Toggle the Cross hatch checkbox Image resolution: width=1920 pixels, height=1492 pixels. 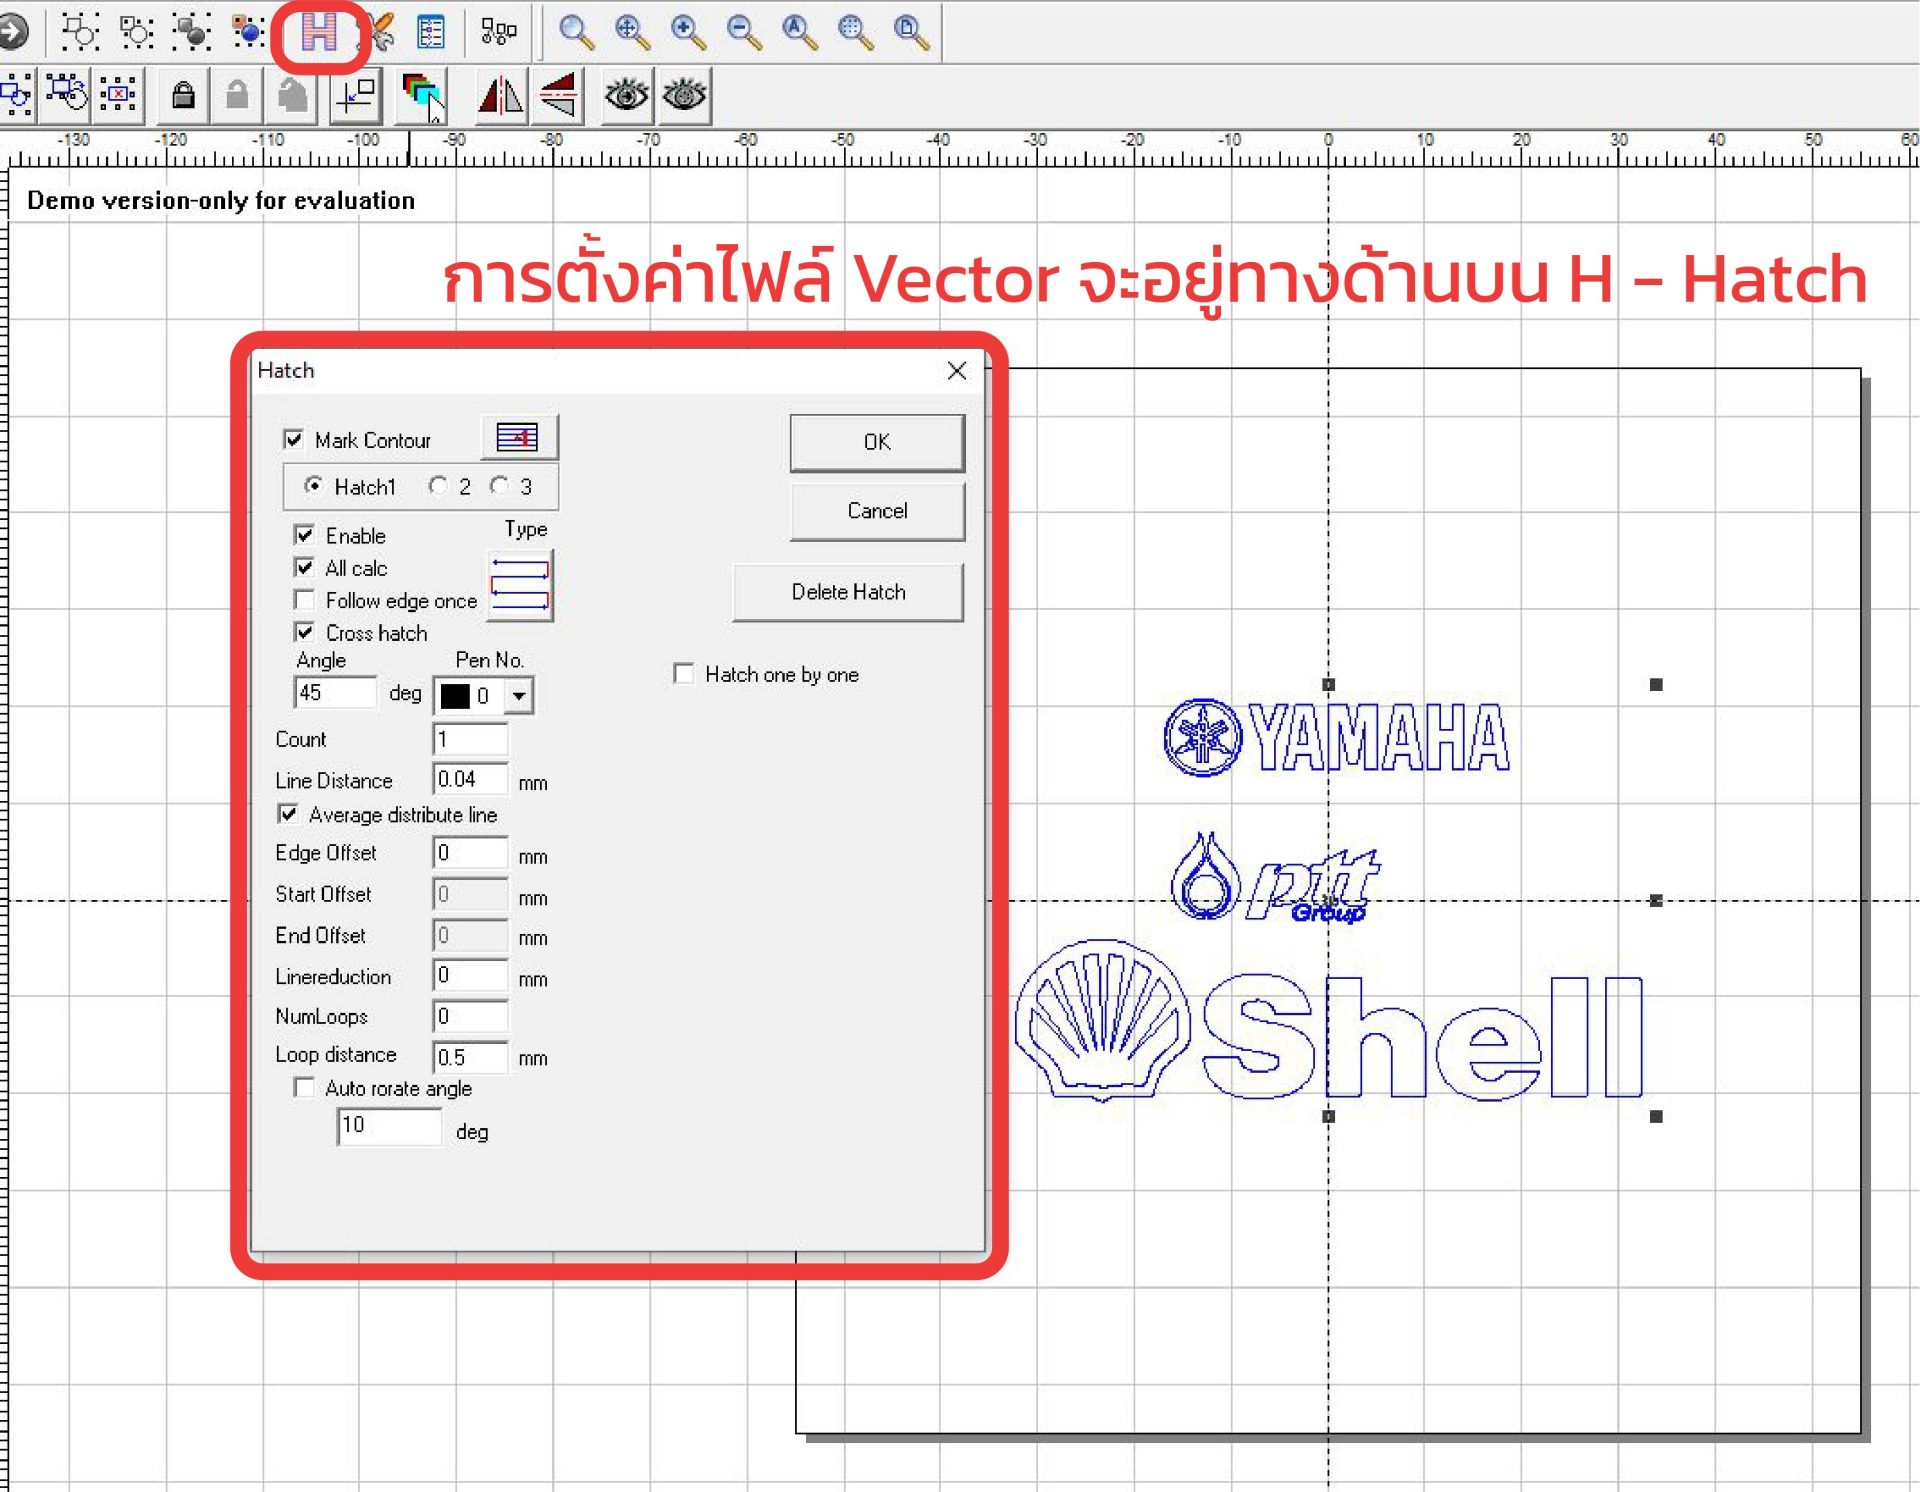click(304, 632)
